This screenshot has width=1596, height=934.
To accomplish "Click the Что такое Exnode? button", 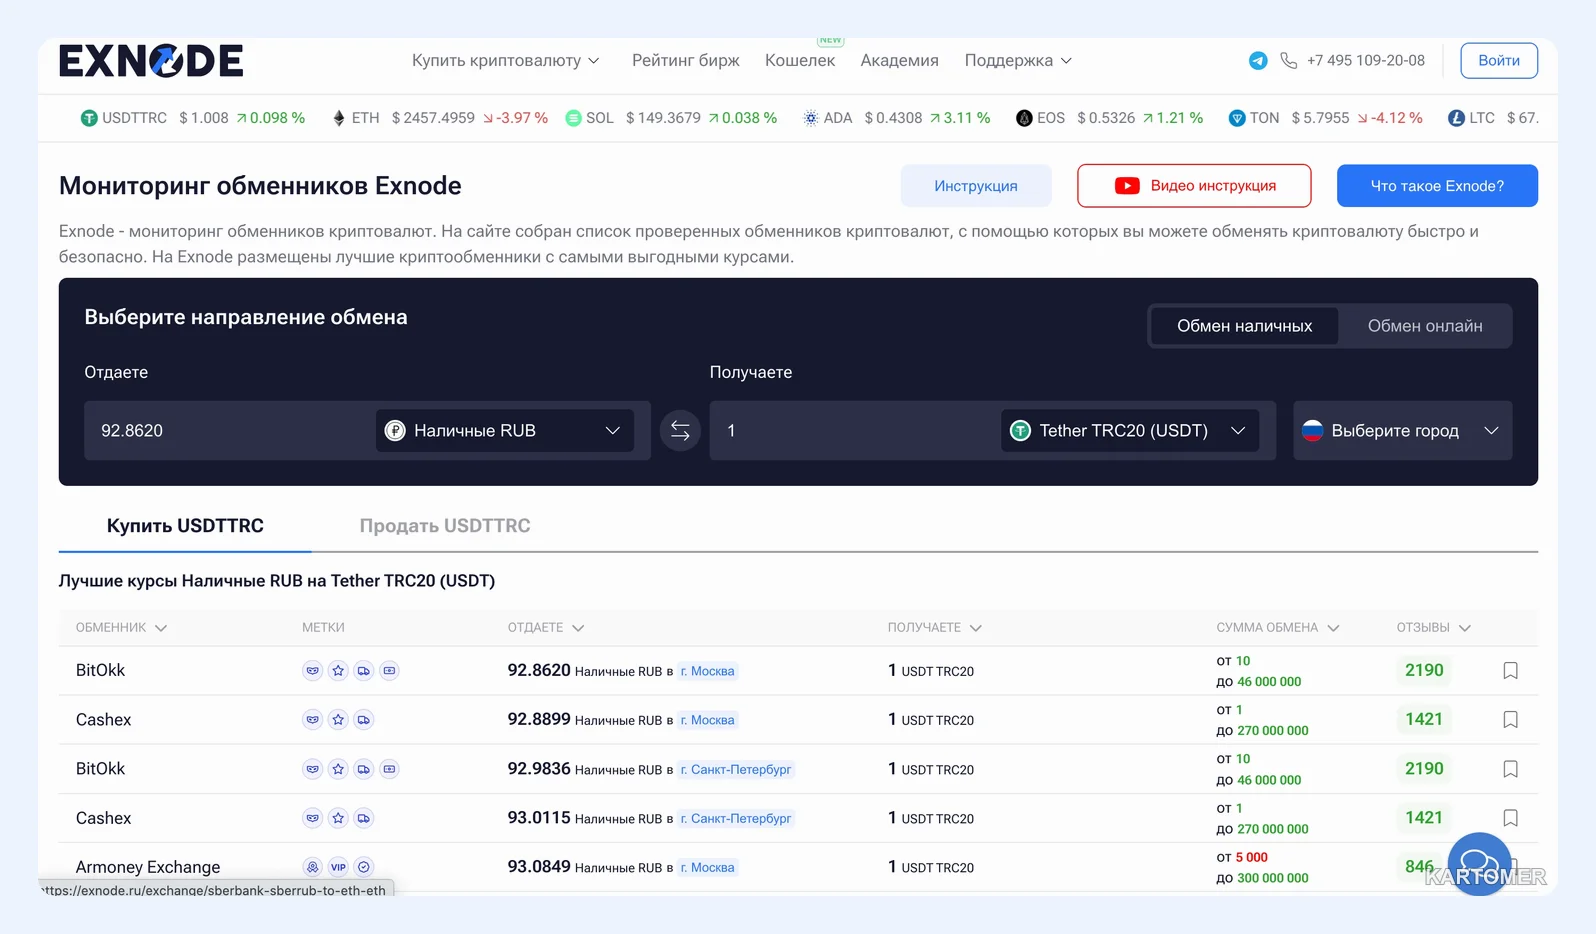I will coord(1437,186).
